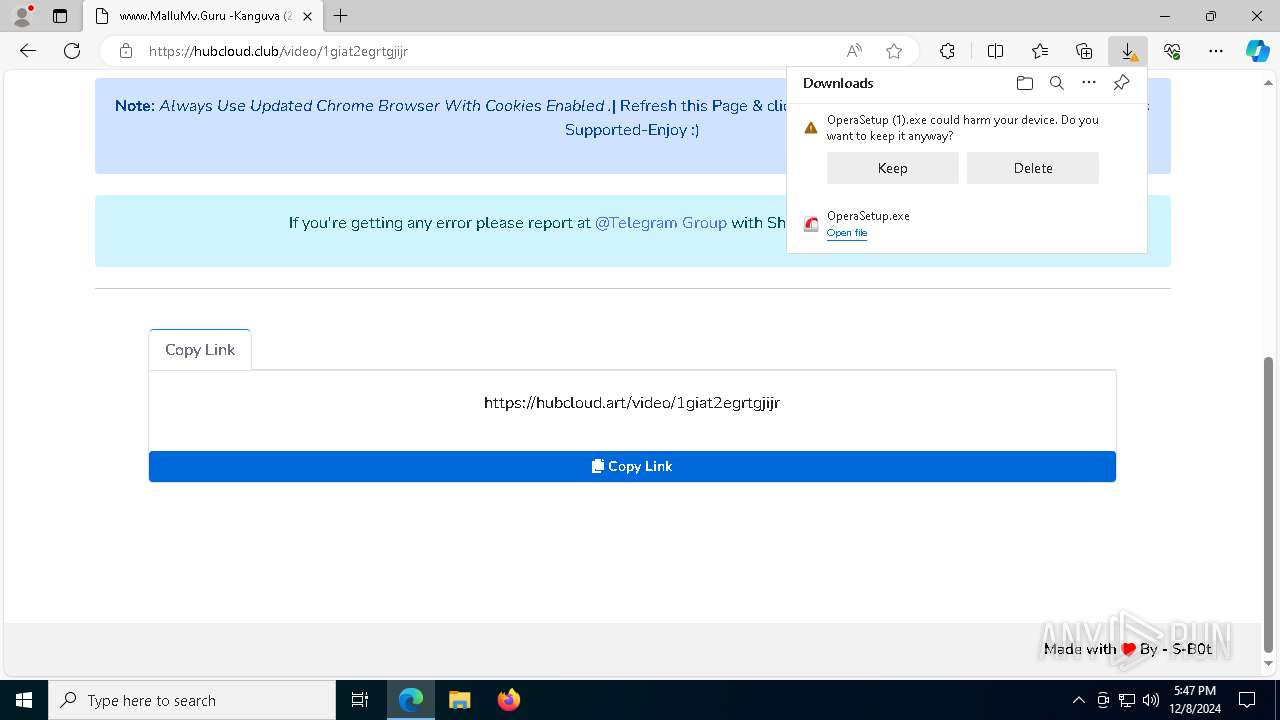Open downloads folder icon
Image resolution: width=1280 pixels, height=720 pixels.
pos(1024,83)
